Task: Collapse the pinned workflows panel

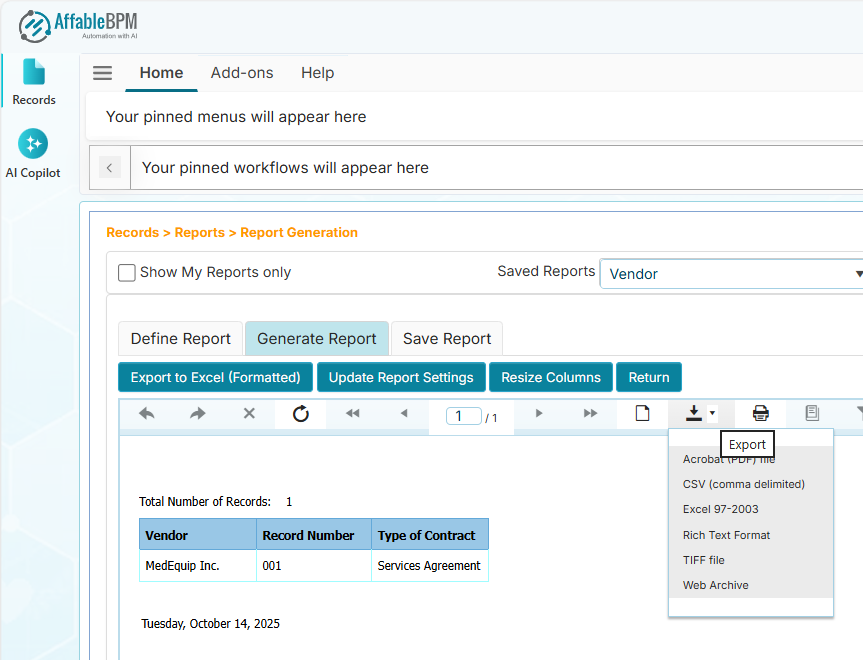Action: (109, 167)
